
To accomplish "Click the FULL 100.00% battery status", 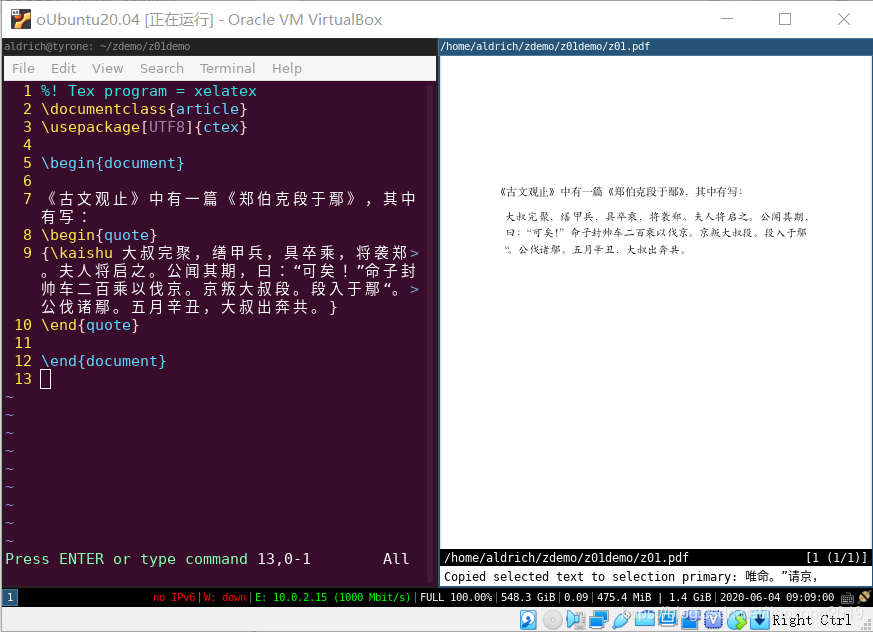I will pos(456,597).
